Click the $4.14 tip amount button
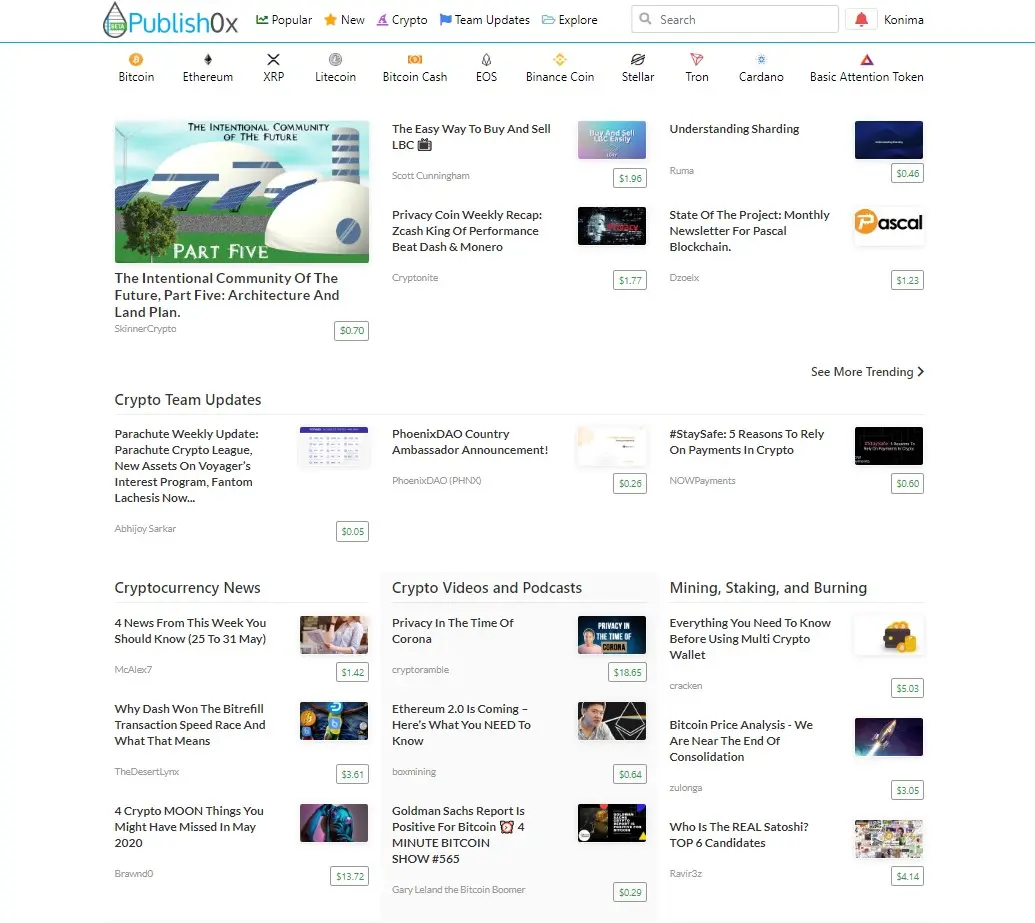 [x=907, y=876]
